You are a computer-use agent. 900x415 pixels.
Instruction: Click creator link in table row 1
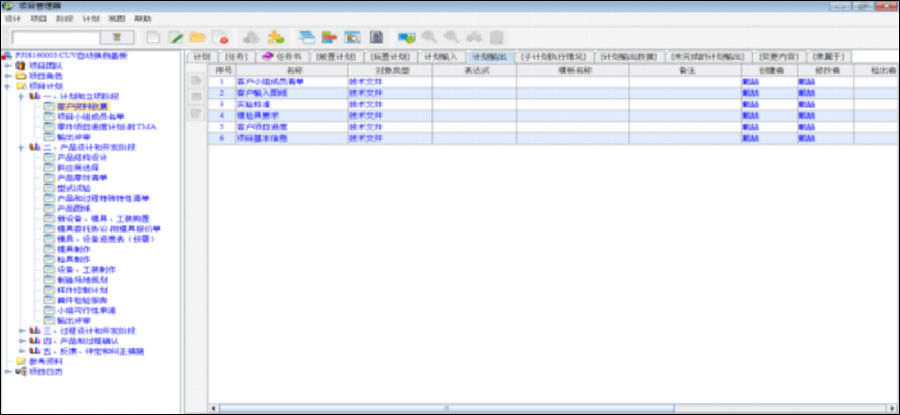pos(750,82)
